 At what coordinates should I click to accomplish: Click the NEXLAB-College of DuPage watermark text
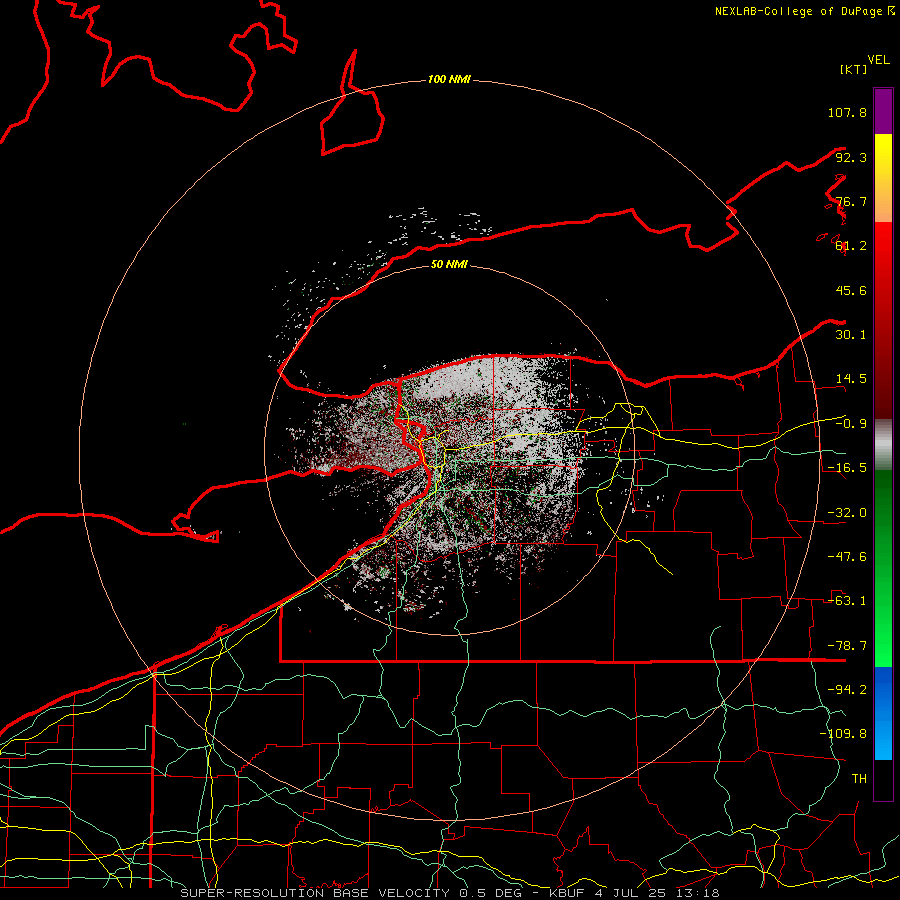(x=804, y=11)
